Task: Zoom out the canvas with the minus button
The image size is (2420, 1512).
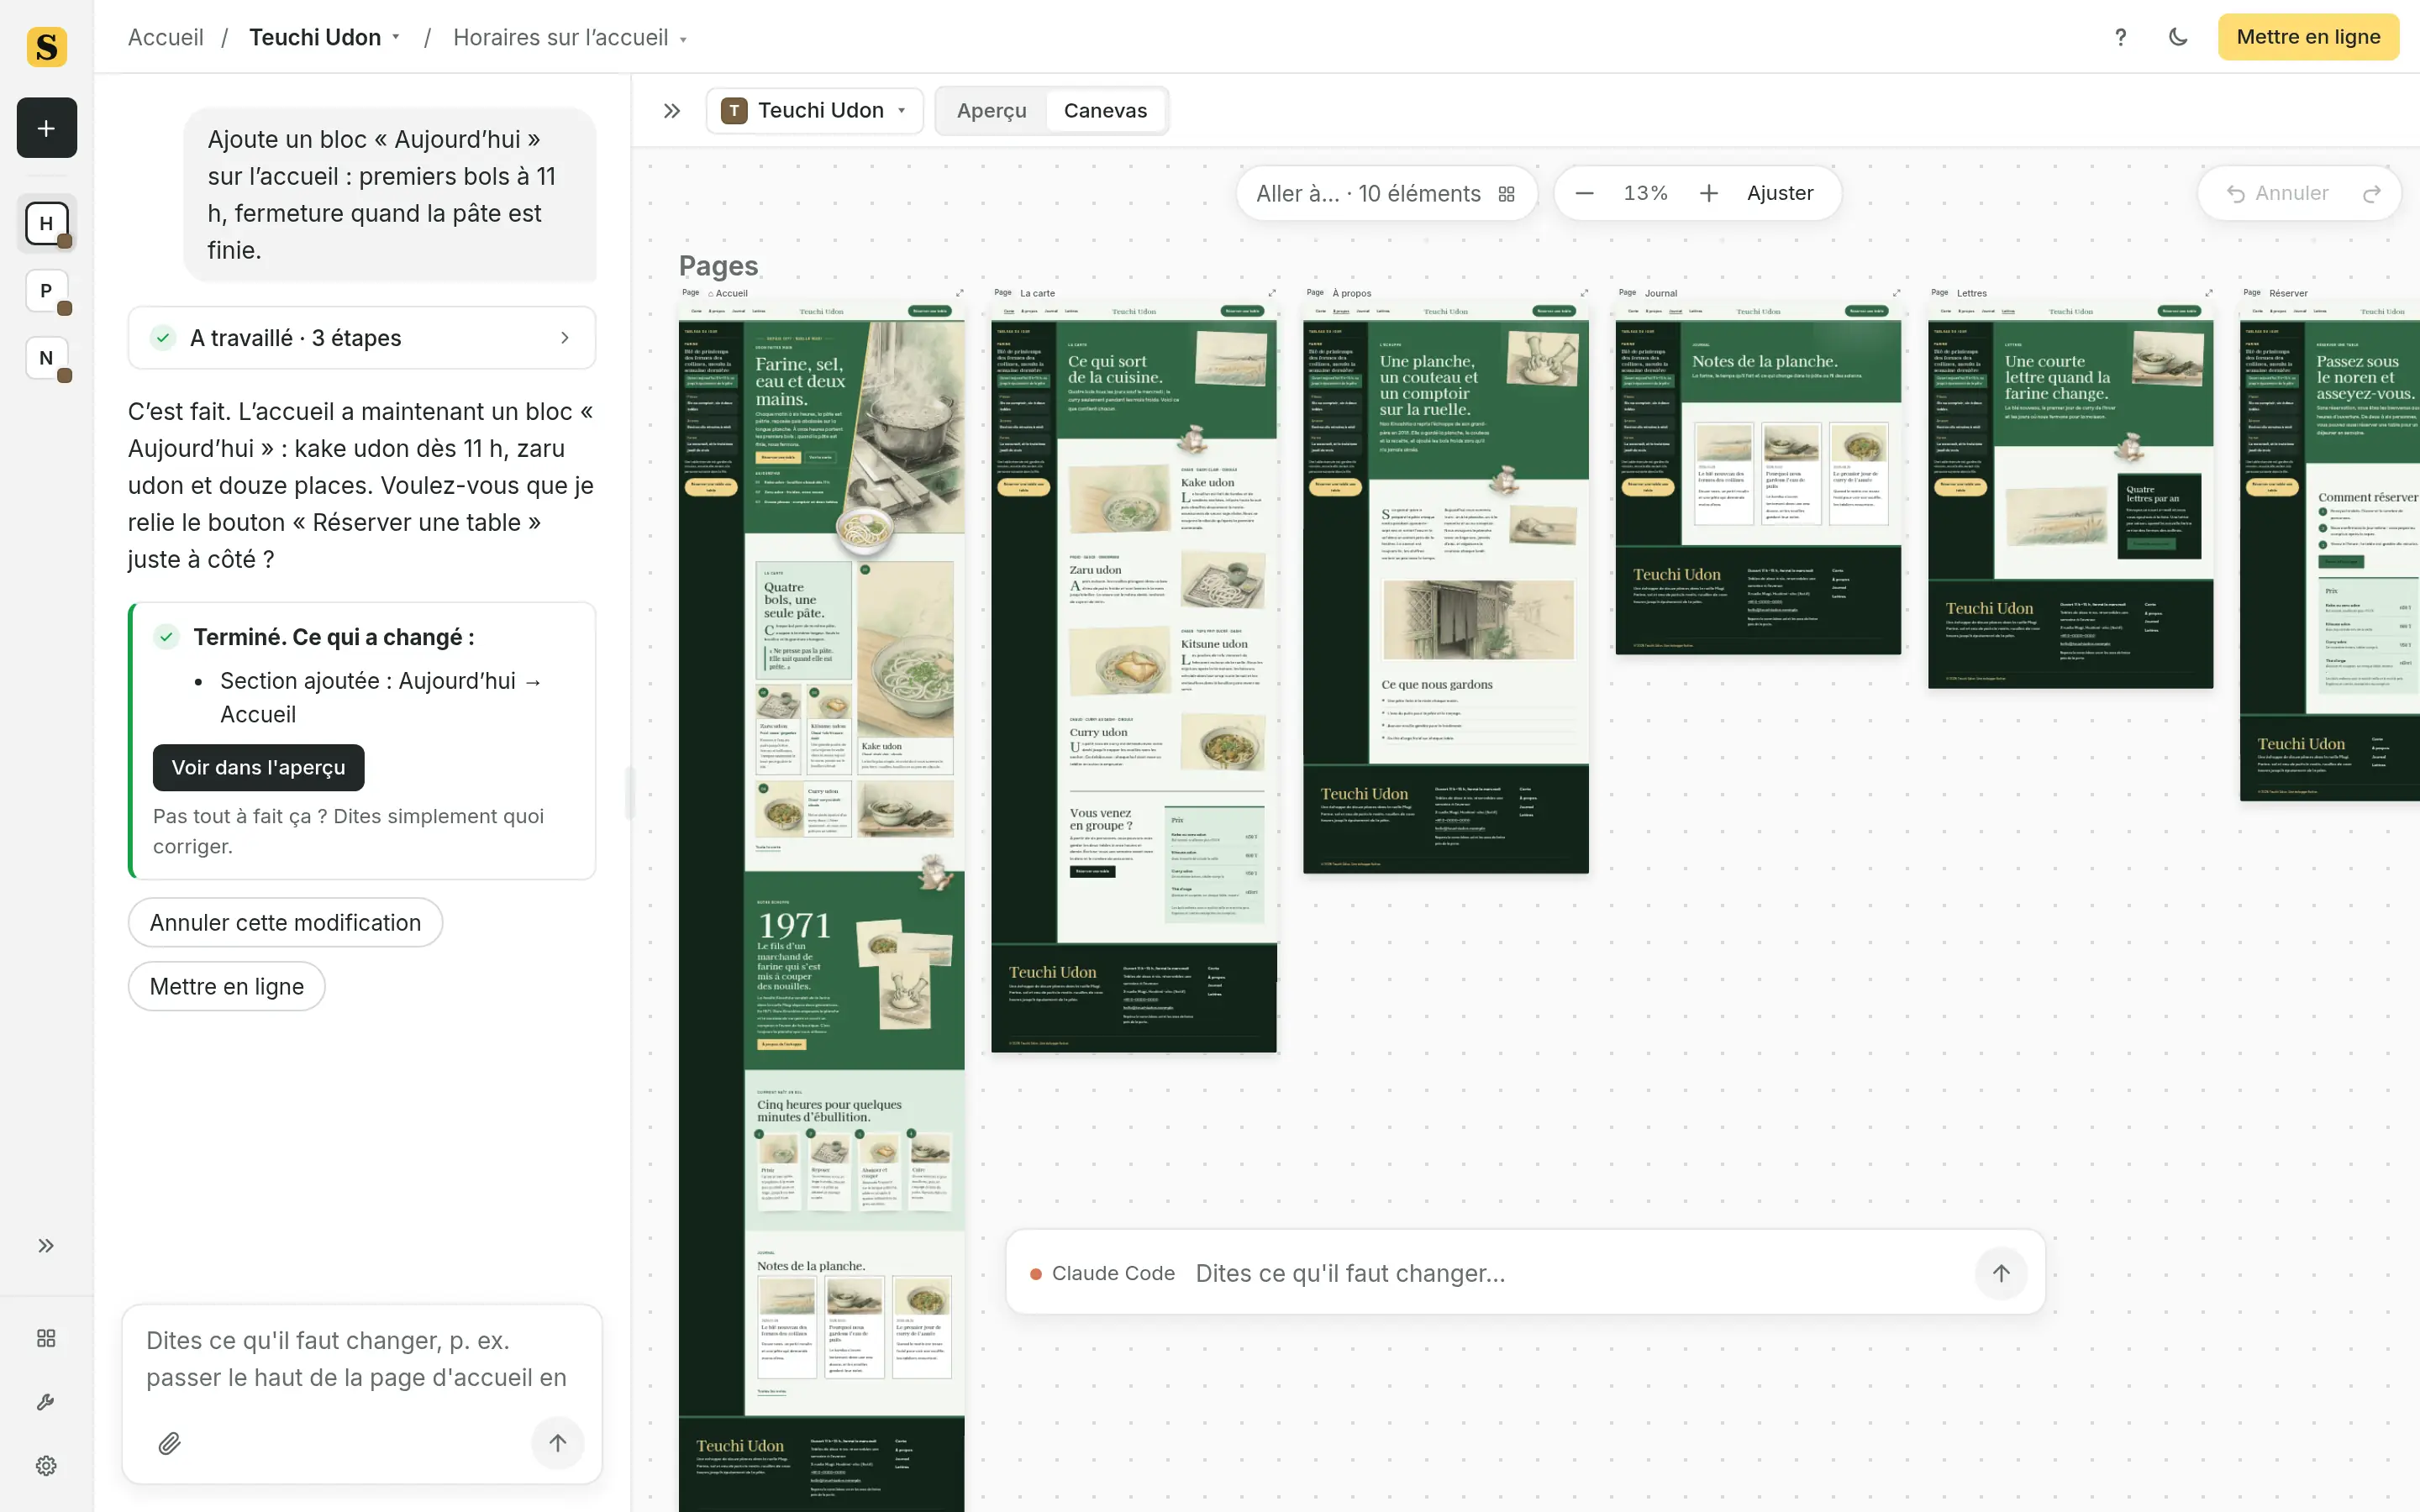Action: click(1585, 193)
